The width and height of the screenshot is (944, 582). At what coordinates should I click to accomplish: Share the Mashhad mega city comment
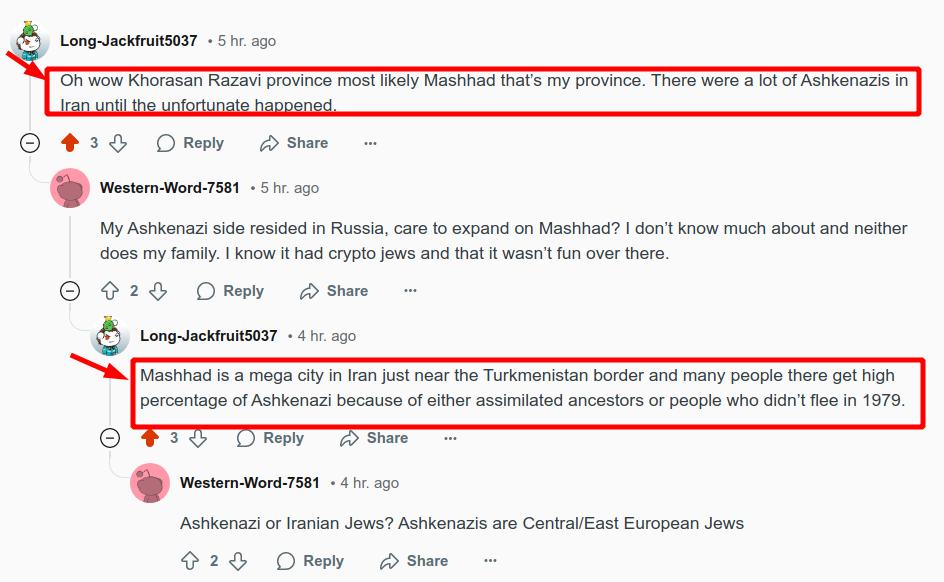tap(374, 438)
